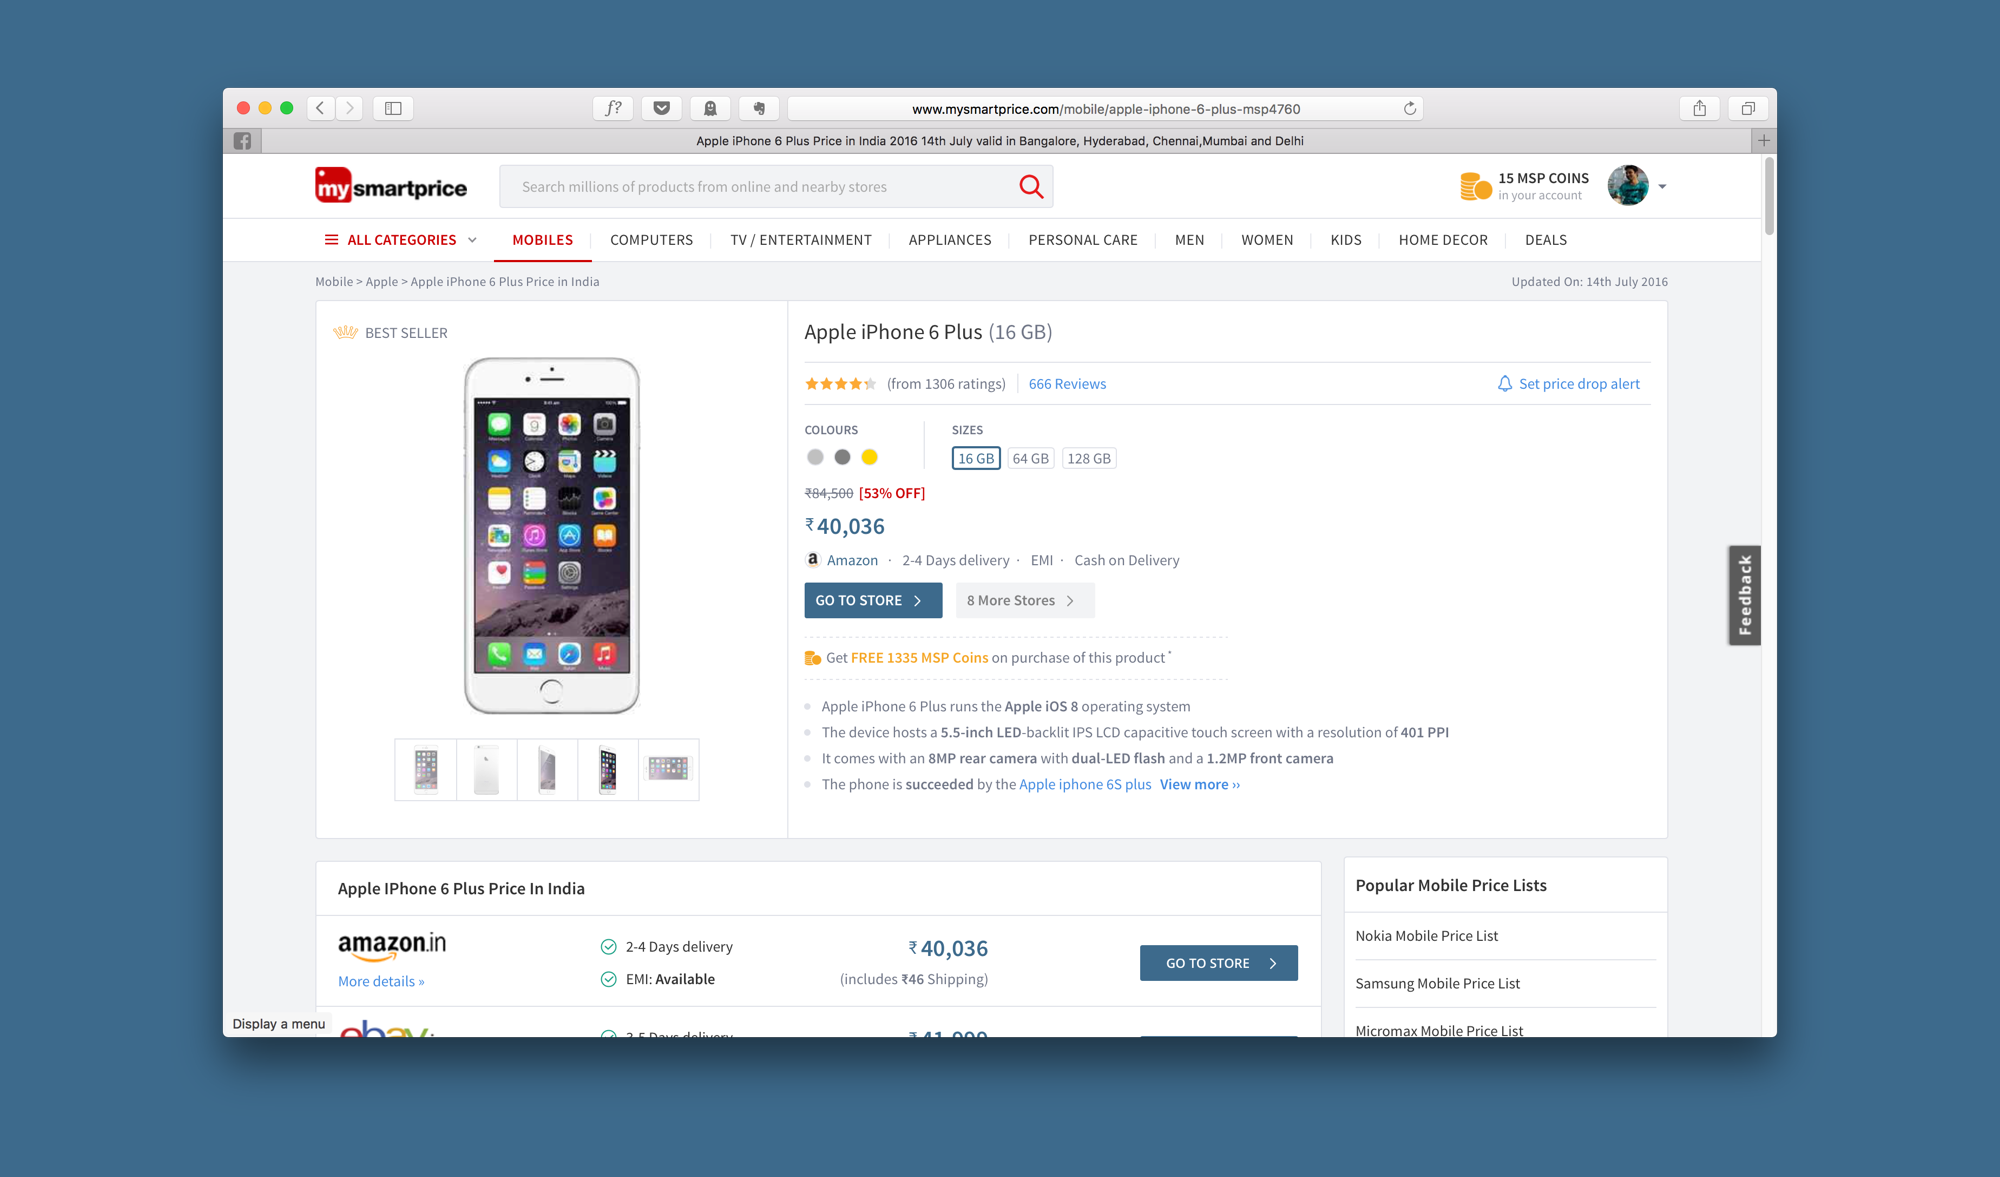Expand the 8 More Stores list
2000x1177 pixels.
click(1025, 600)
